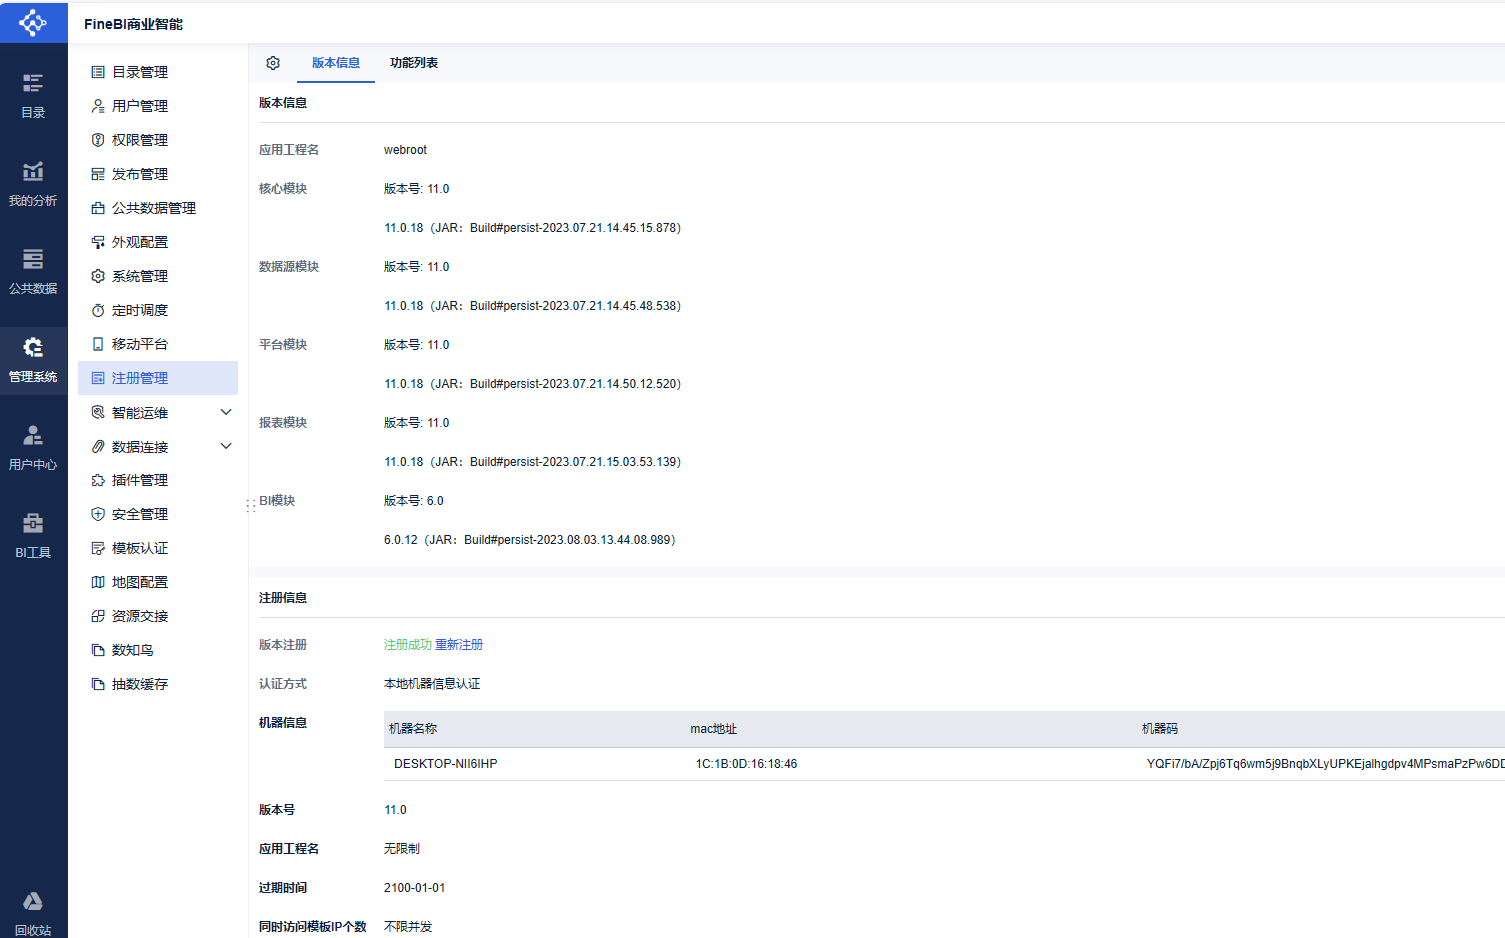The height and width of the screenshot is (938, 1505).
Task: Click build text ending 14.50.12.520
Action: [x=533, y=384]
